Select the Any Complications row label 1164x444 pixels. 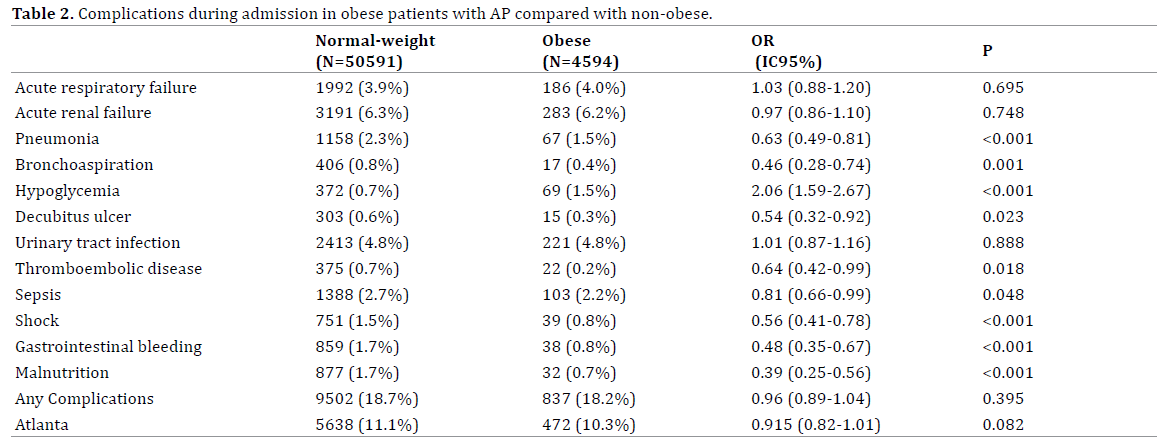click(x=84, y=399)
